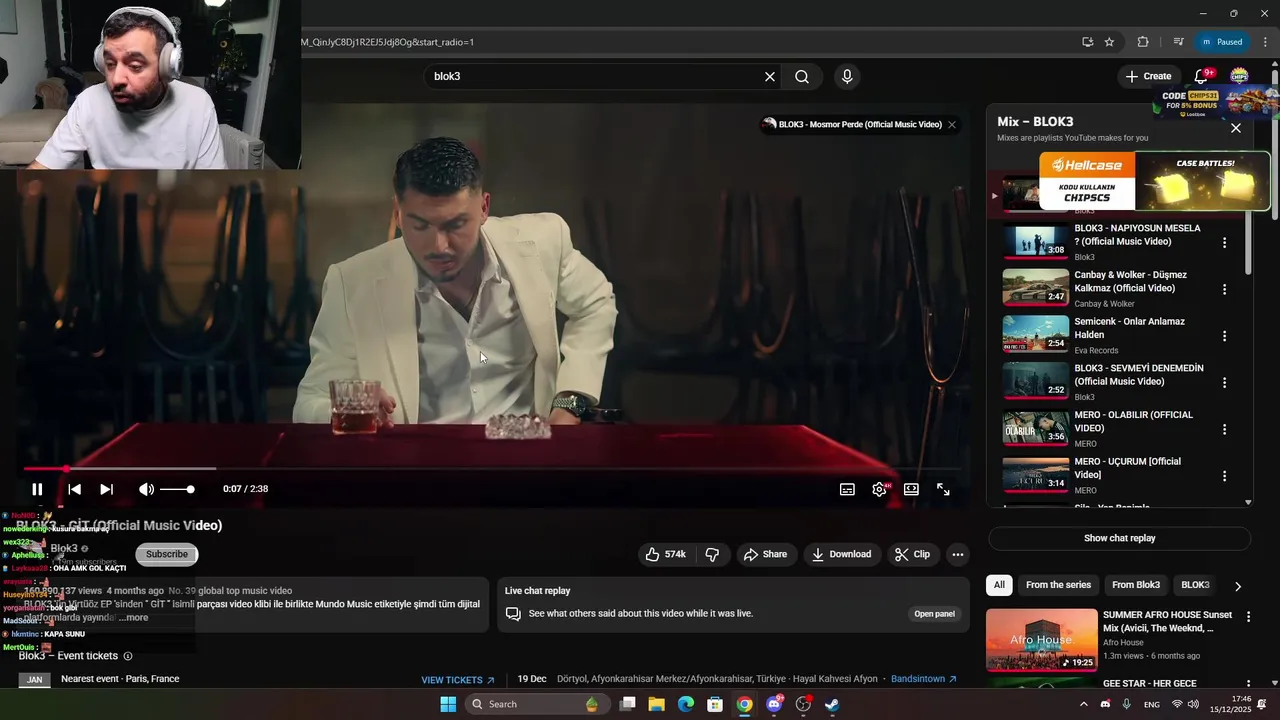
Task: Open File Explorer from taskbar
Action: click(656, 704)
